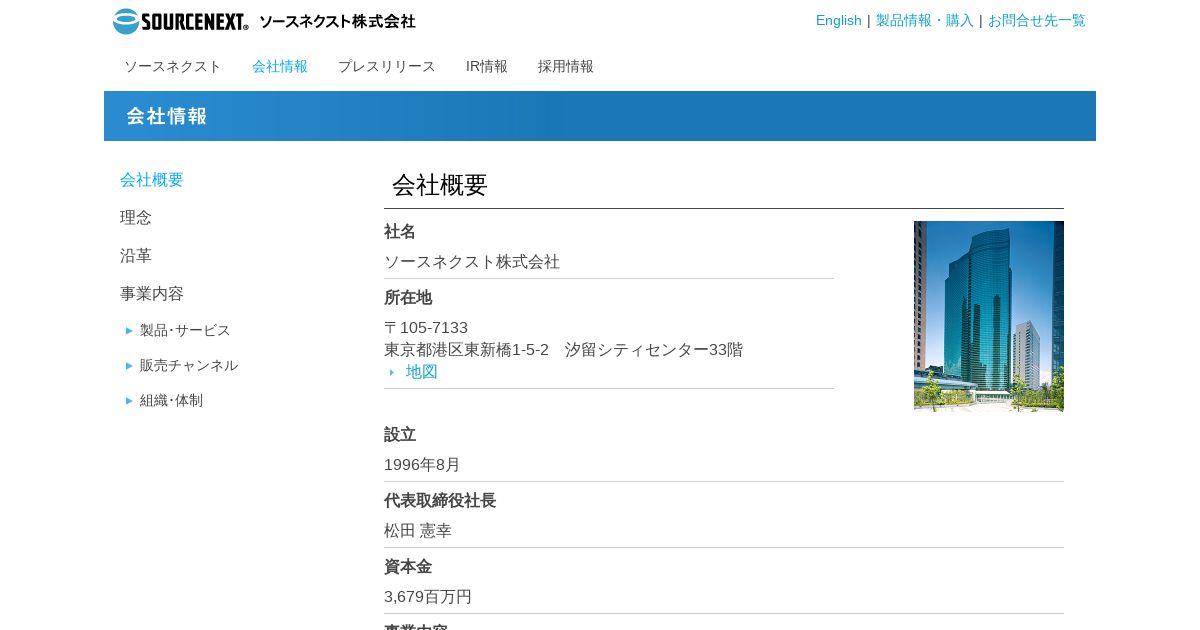Screen dimensions: 1200x630
Task: Open 事業内容 in the sidebar
Action: click(152, 294)
